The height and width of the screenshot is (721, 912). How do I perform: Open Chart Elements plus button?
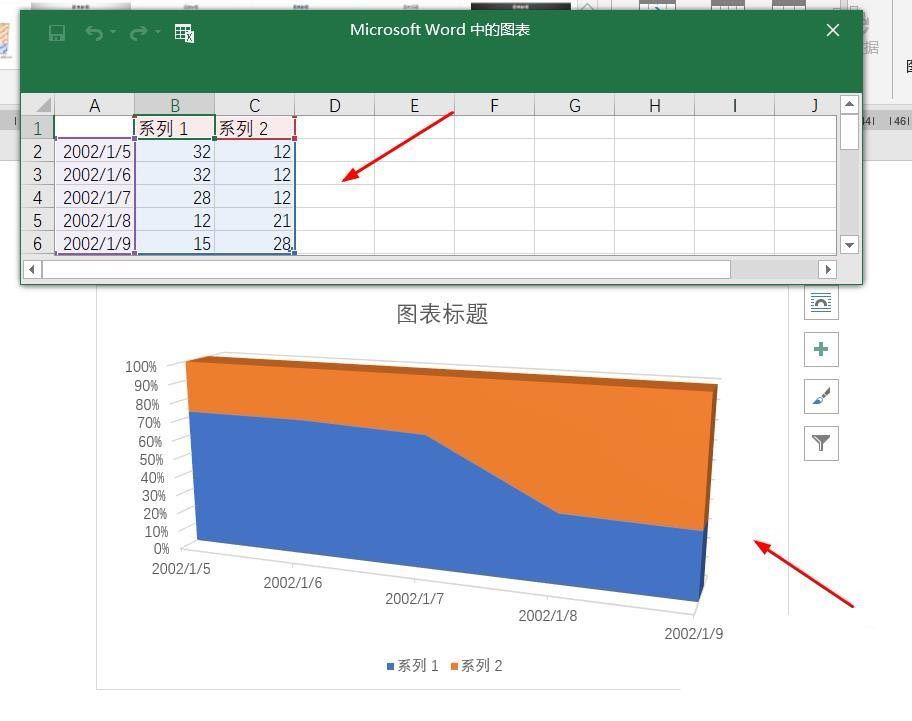pos(821,349)
